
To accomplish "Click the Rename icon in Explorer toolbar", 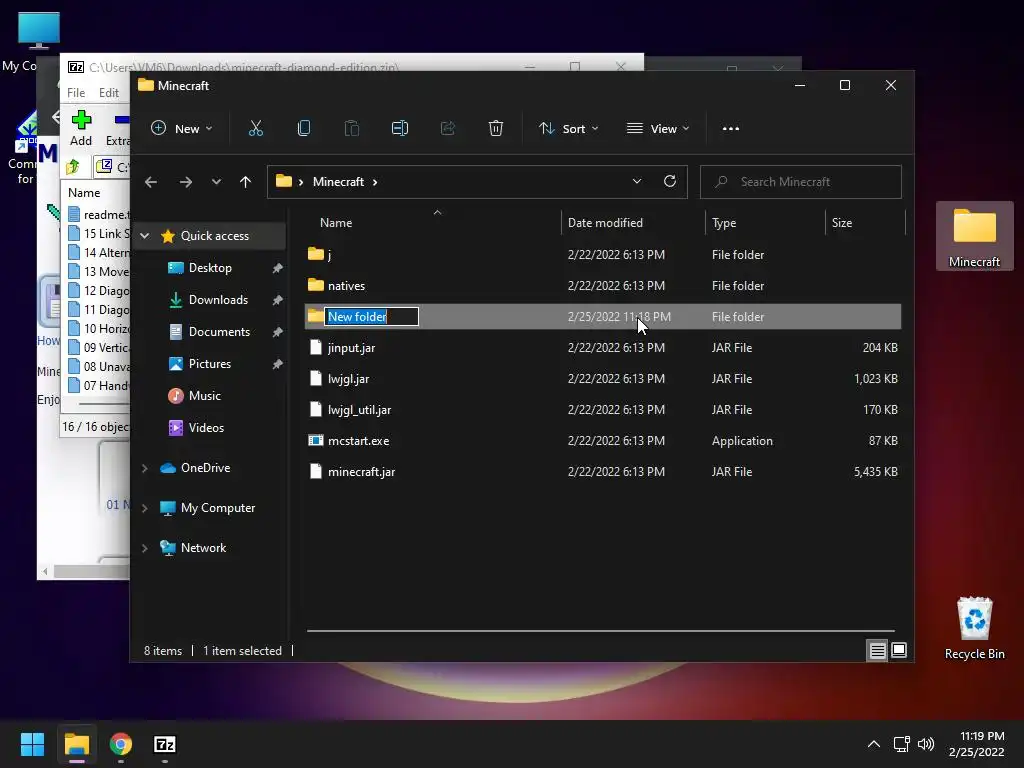I will pyautogui.click(x=400, y=129).
